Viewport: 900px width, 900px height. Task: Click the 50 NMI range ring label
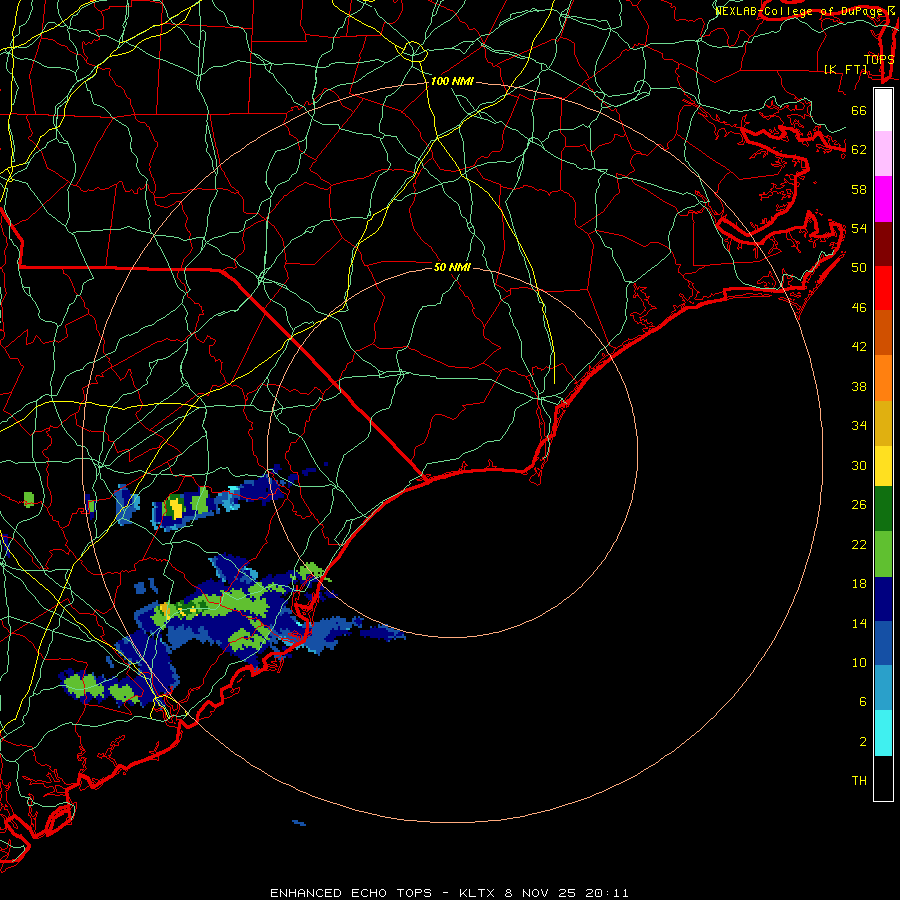click(x=452, y=267)
